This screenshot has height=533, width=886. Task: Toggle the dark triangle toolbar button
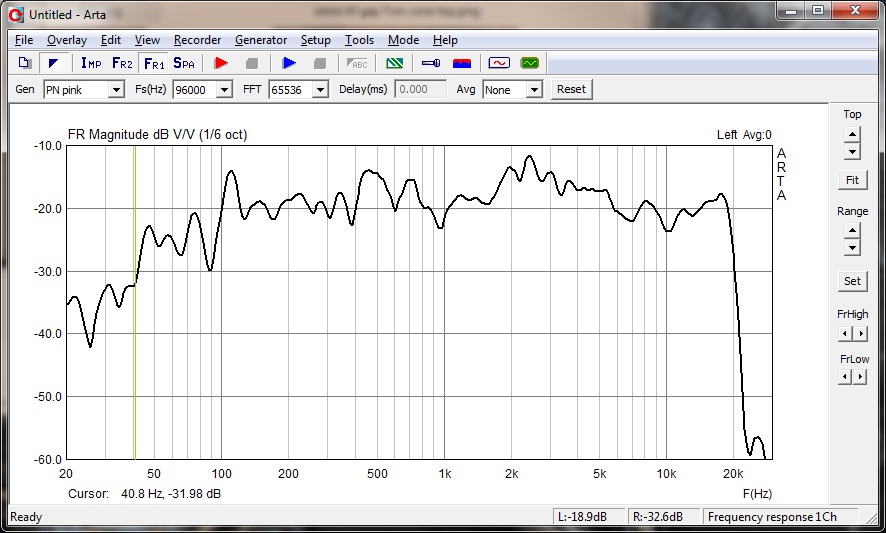(54, 63)
